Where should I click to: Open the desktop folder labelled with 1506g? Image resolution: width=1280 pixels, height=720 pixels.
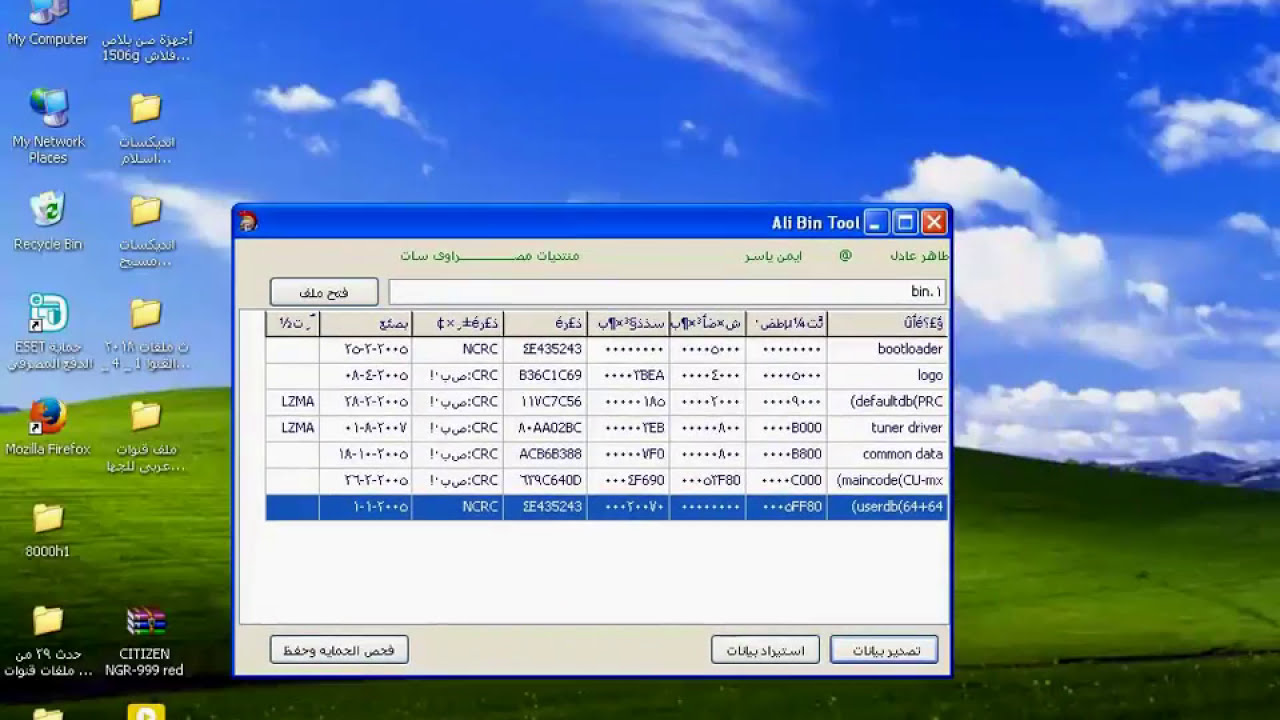tap(146, 32)
